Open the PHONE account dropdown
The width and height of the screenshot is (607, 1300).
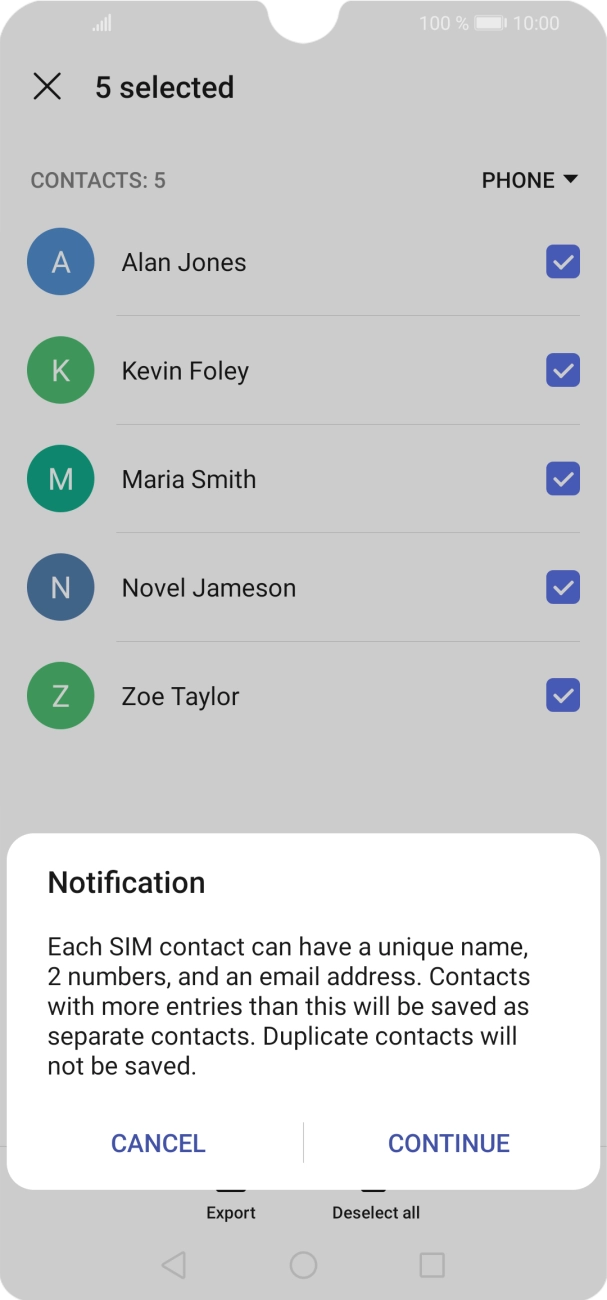(x=530, y=180)
